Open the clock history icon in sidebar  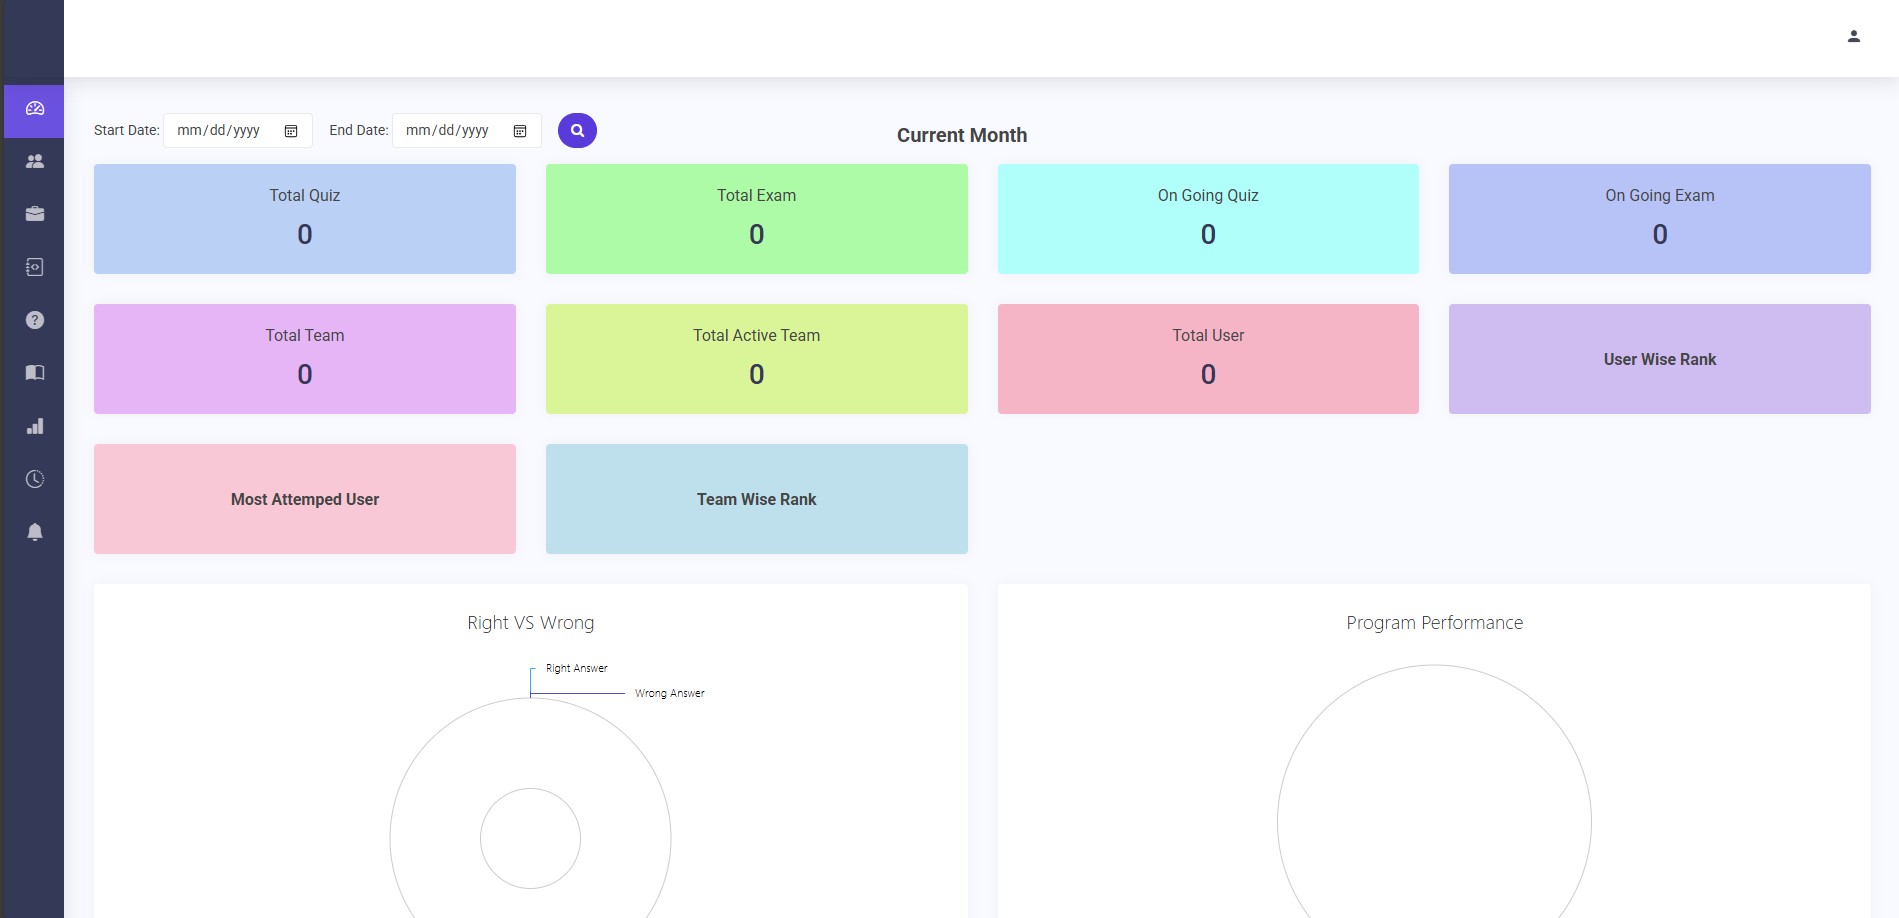[35, 479]
